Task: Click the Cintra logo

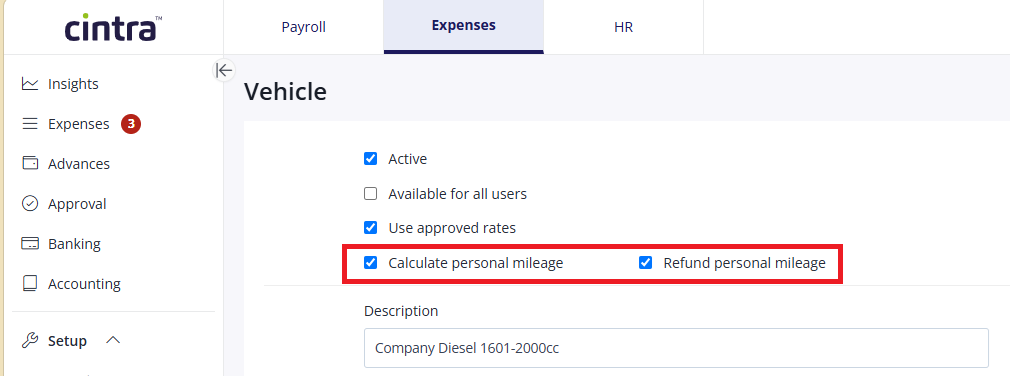Action: [x=113, y=27]
